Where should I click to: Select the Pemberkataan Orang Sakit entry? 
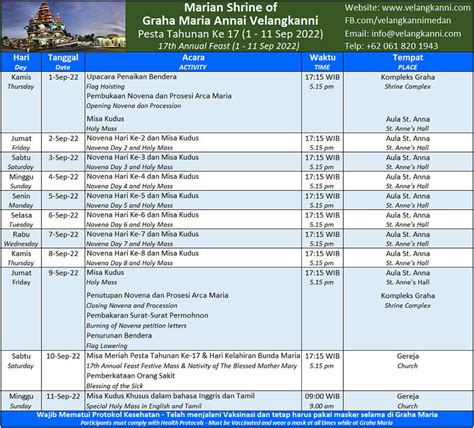pos(131,376)
